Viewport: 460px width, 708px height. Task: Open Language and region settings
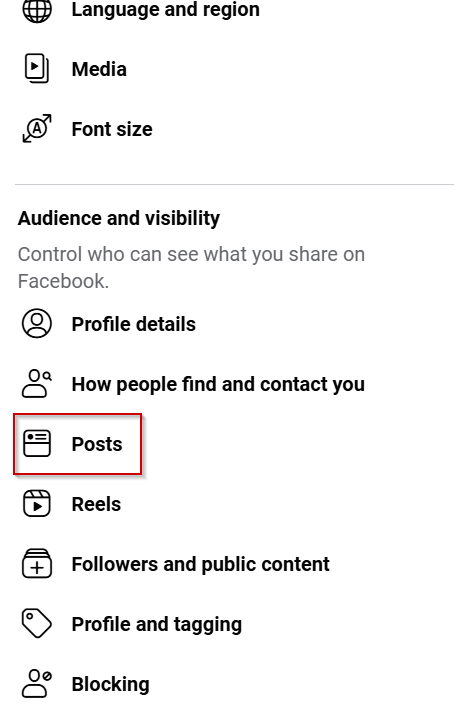pyautogui.click(x=166, y=9)
